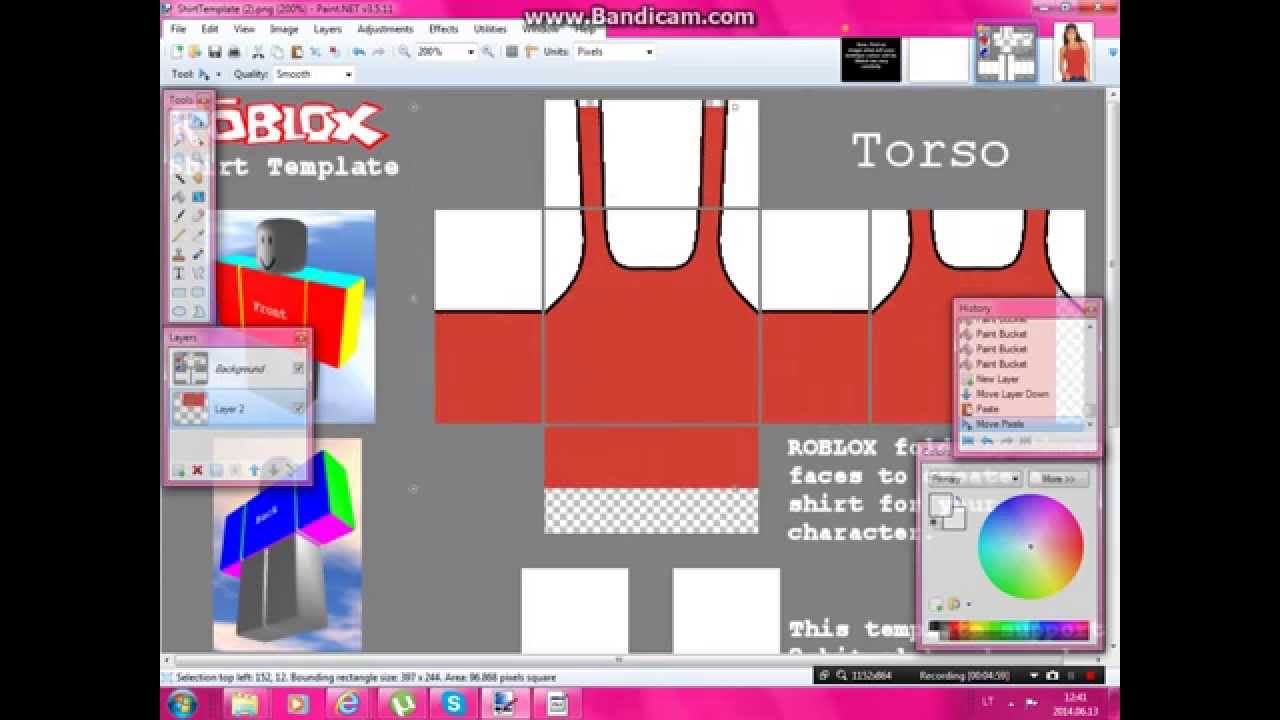Open the Units Pixels dropdown
This screenshot has width=1280, height=720.
[x=649, y=52]
